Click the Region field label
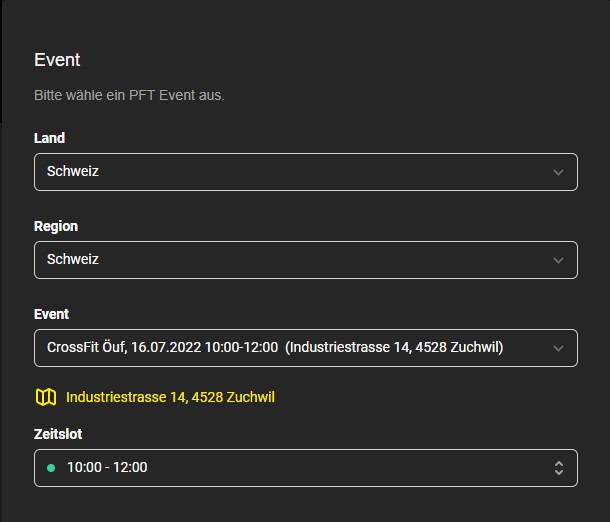The image size is (610, 522). (56, 226)
